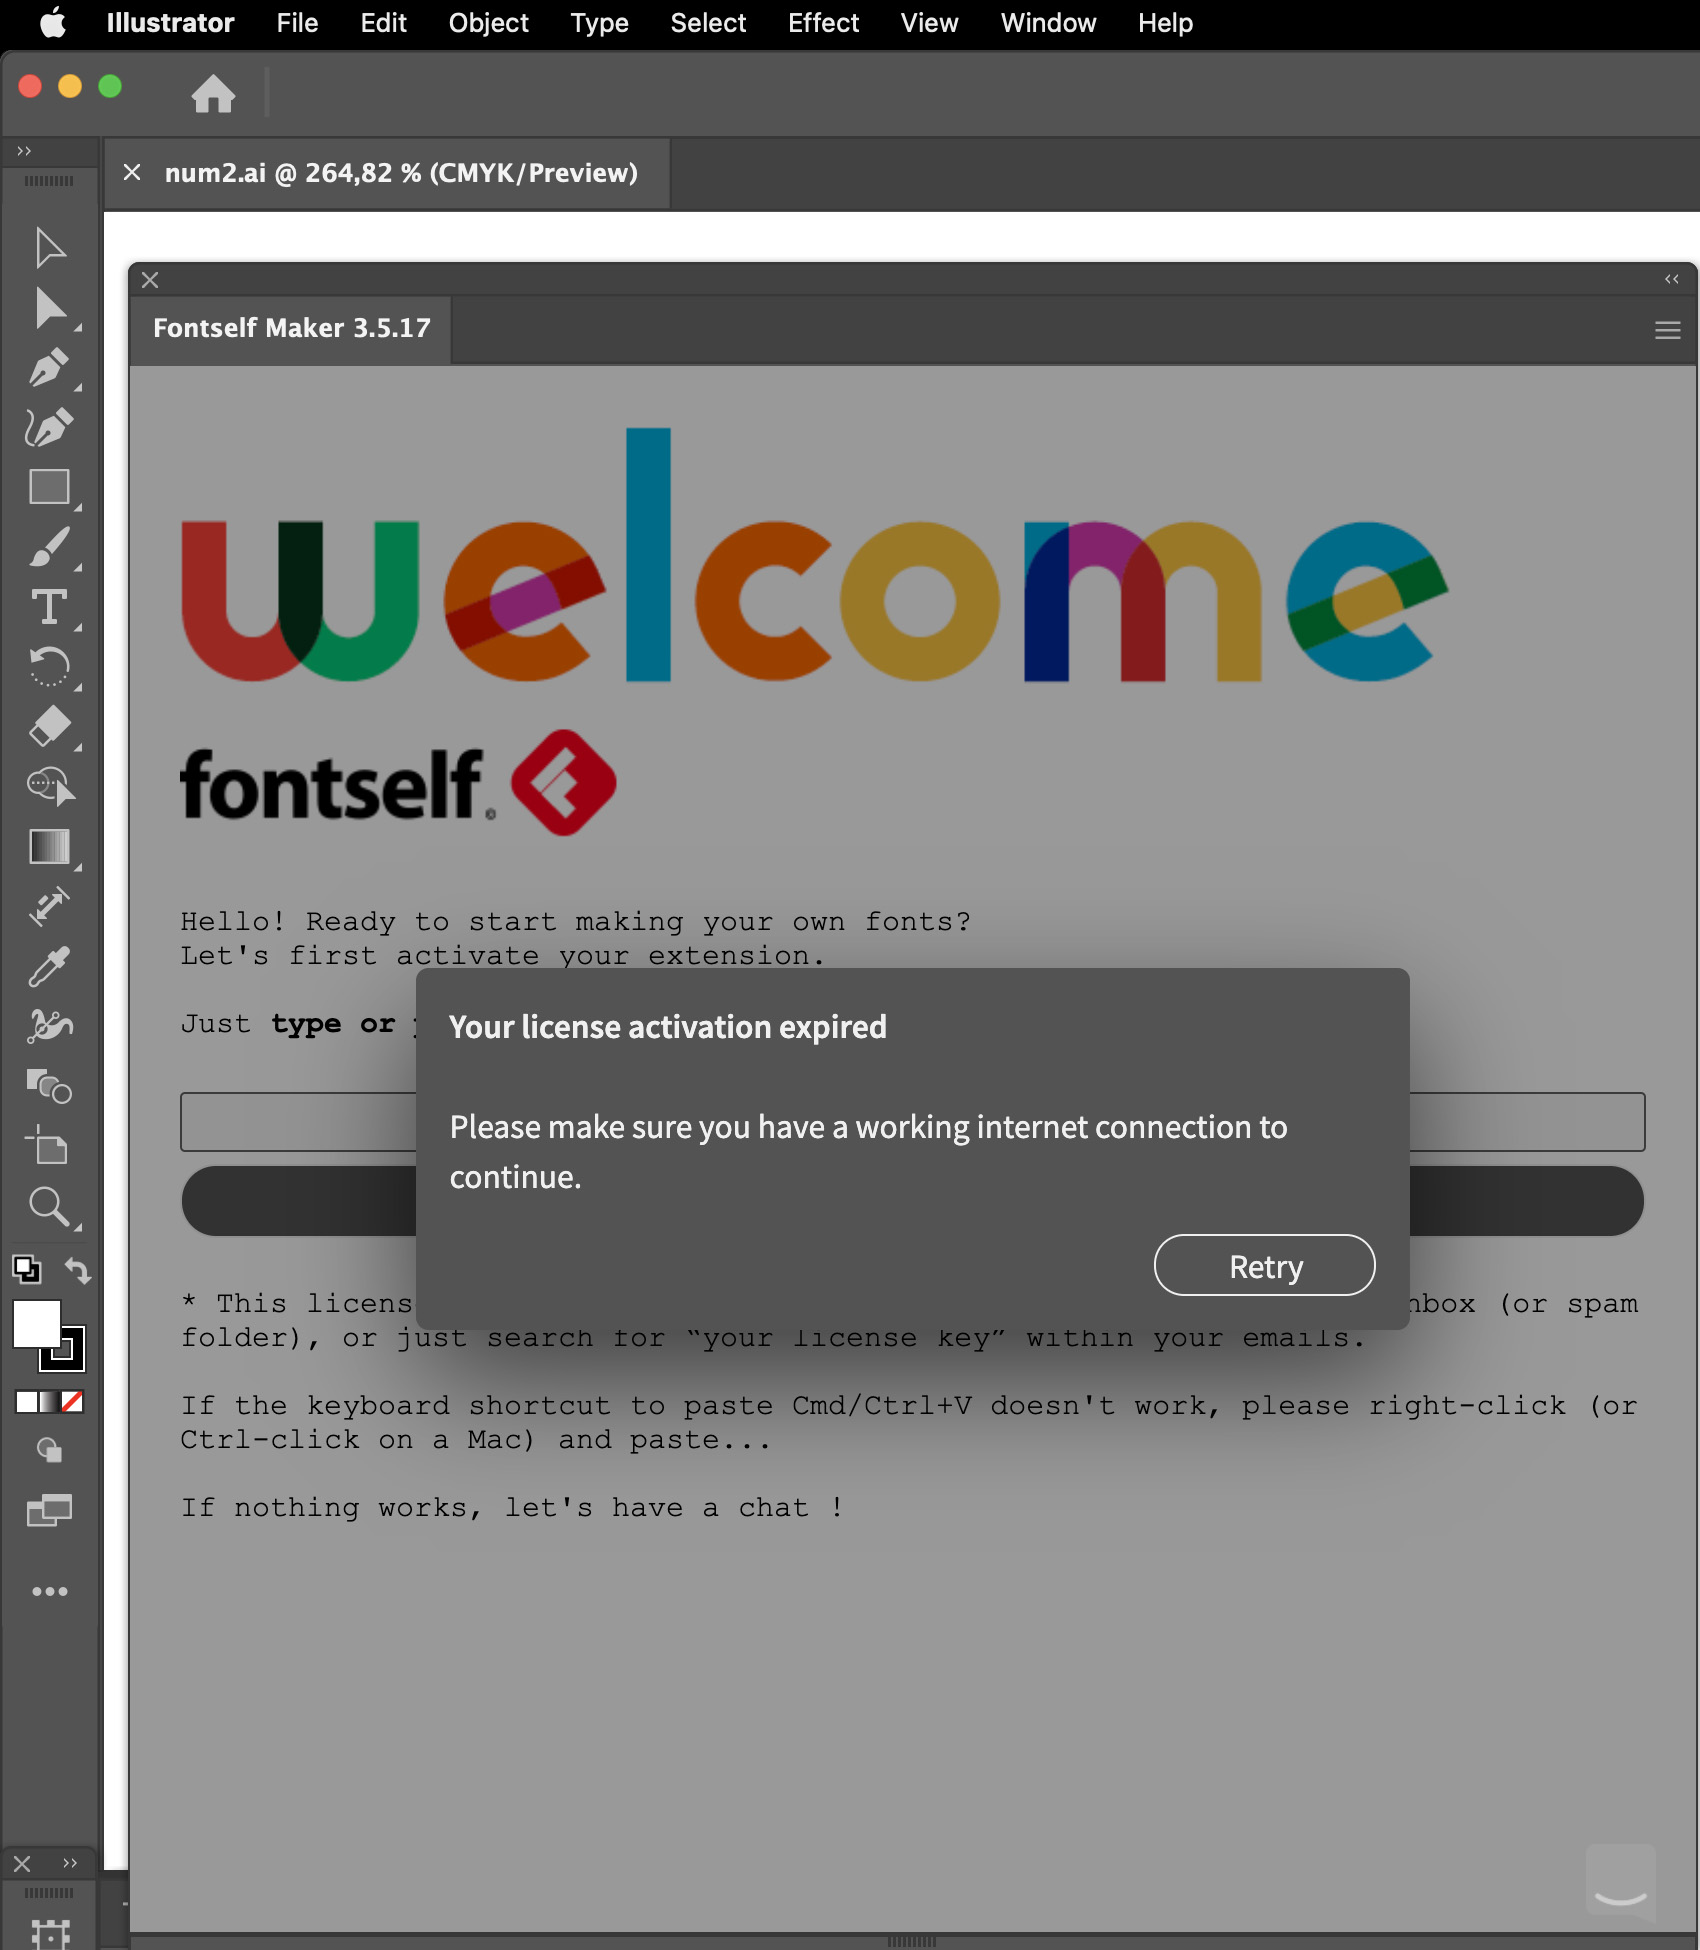Set the paint to None
This screenshot has width=1700, height=1950.
pos(72,1402)
